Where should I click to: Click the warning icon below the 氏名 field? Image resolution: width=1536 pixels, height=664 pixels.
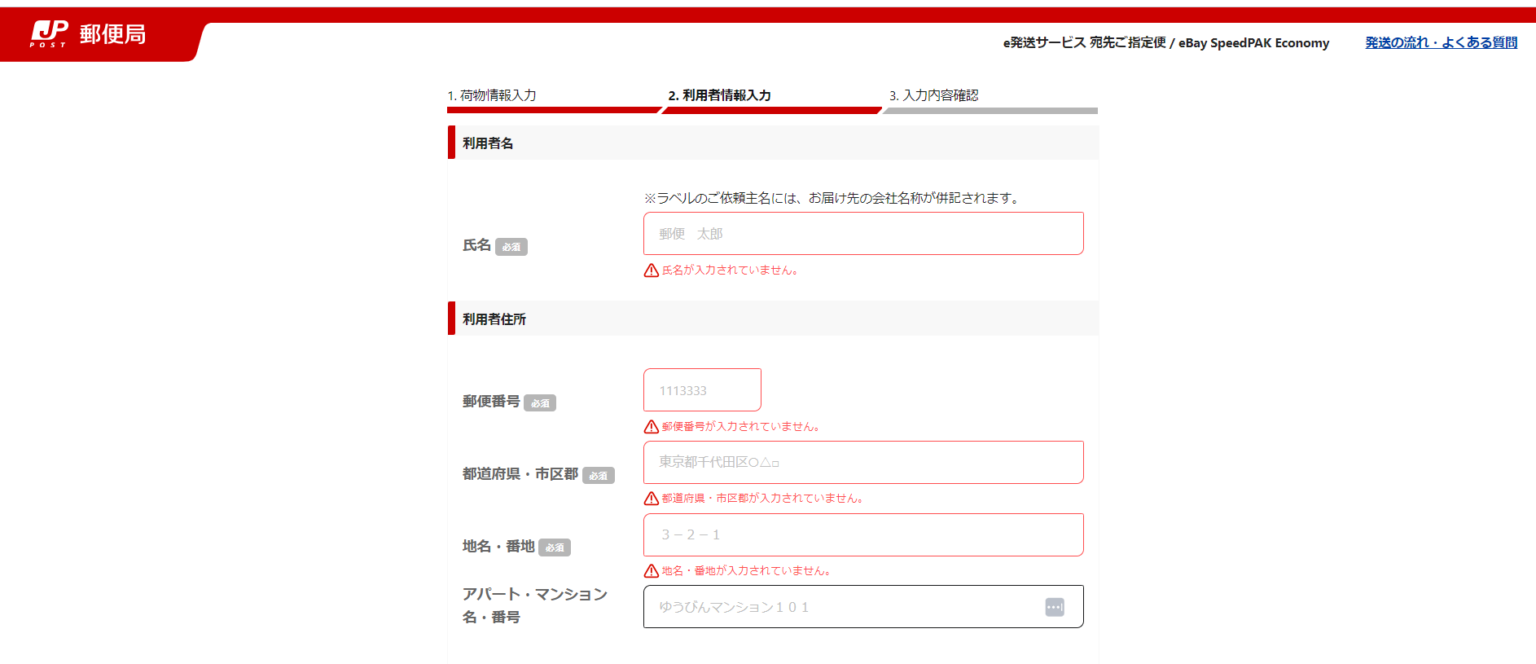tap(650, 268)
